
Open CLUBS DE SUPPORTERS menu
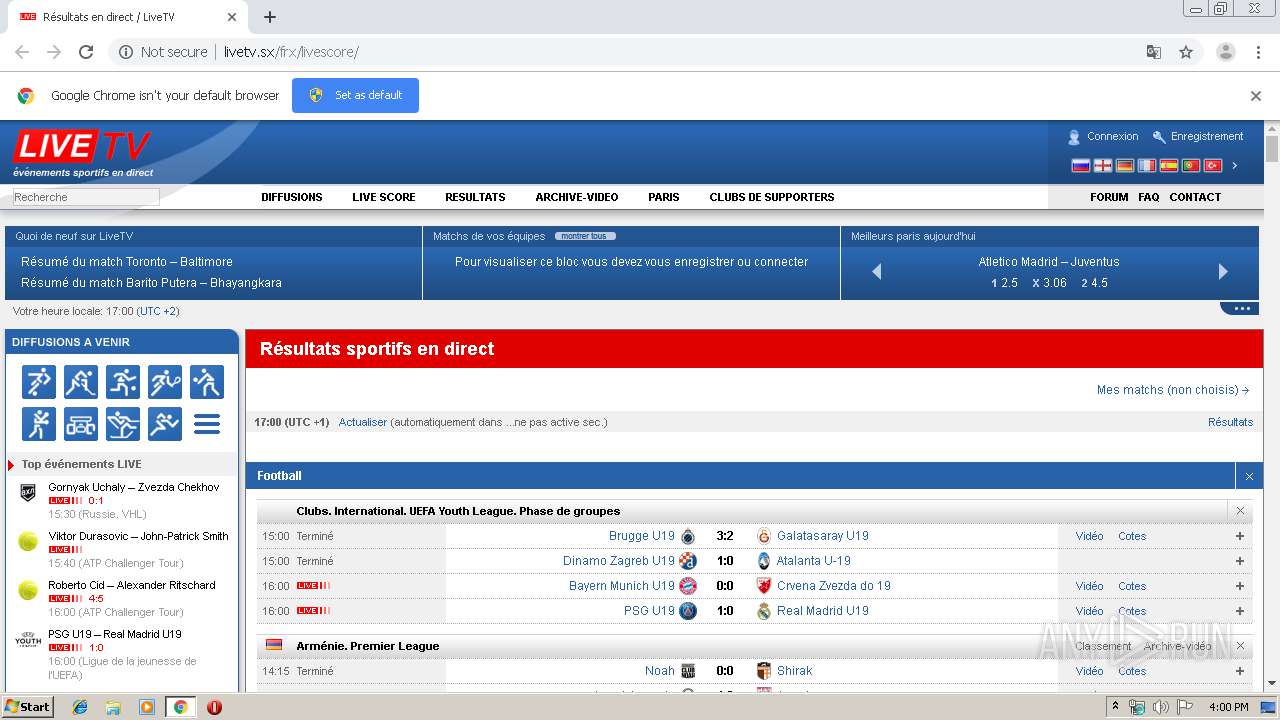pos(772,197)
